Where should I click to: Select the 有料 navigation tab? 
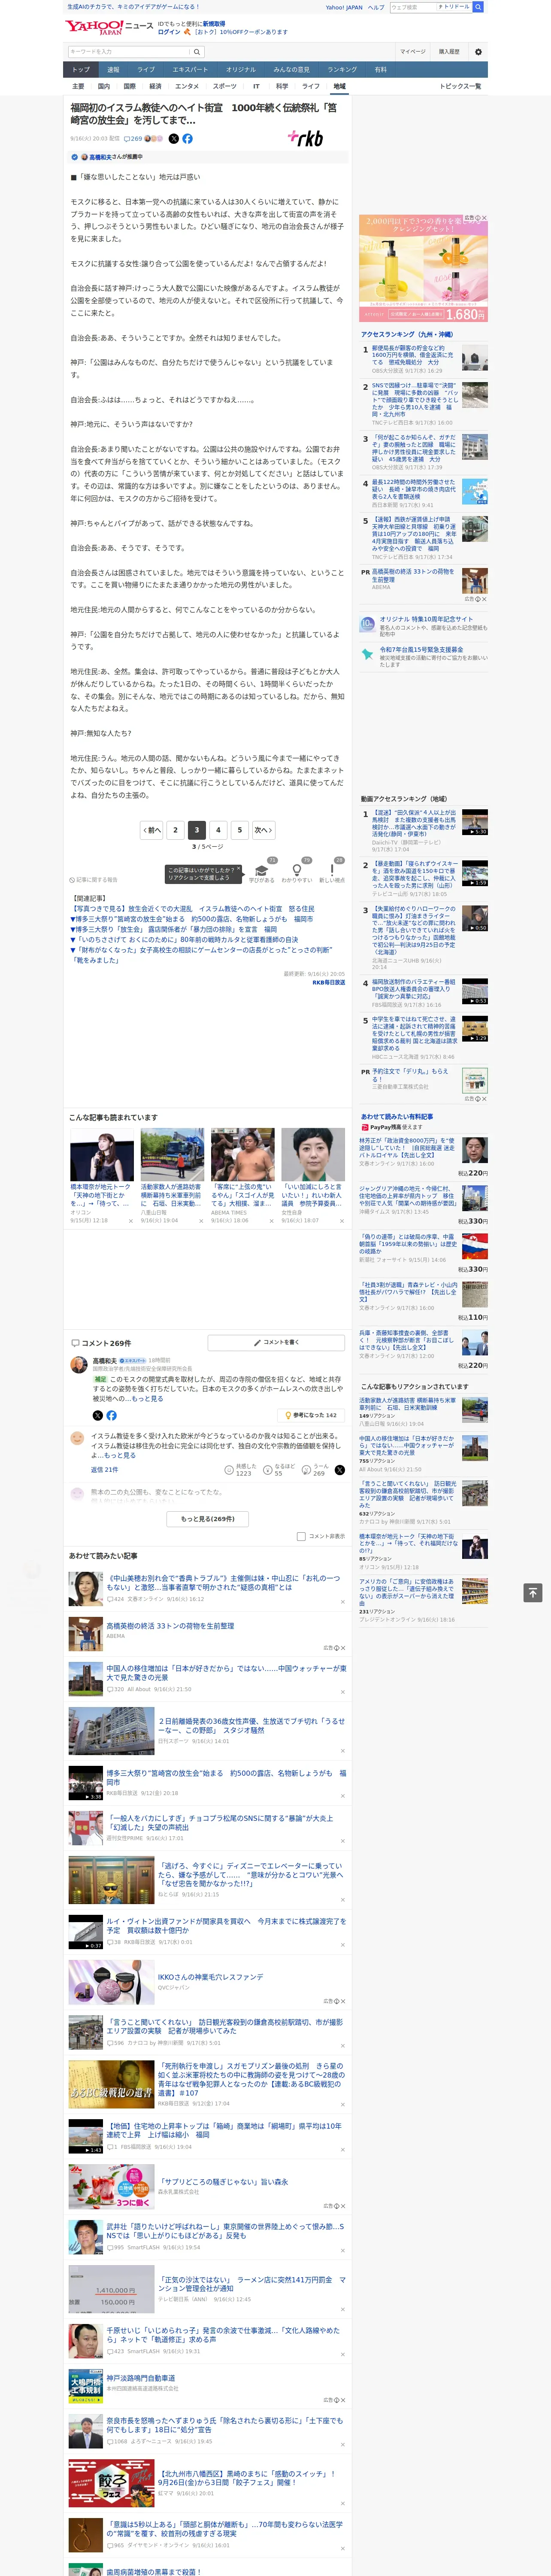coord(380,70)
